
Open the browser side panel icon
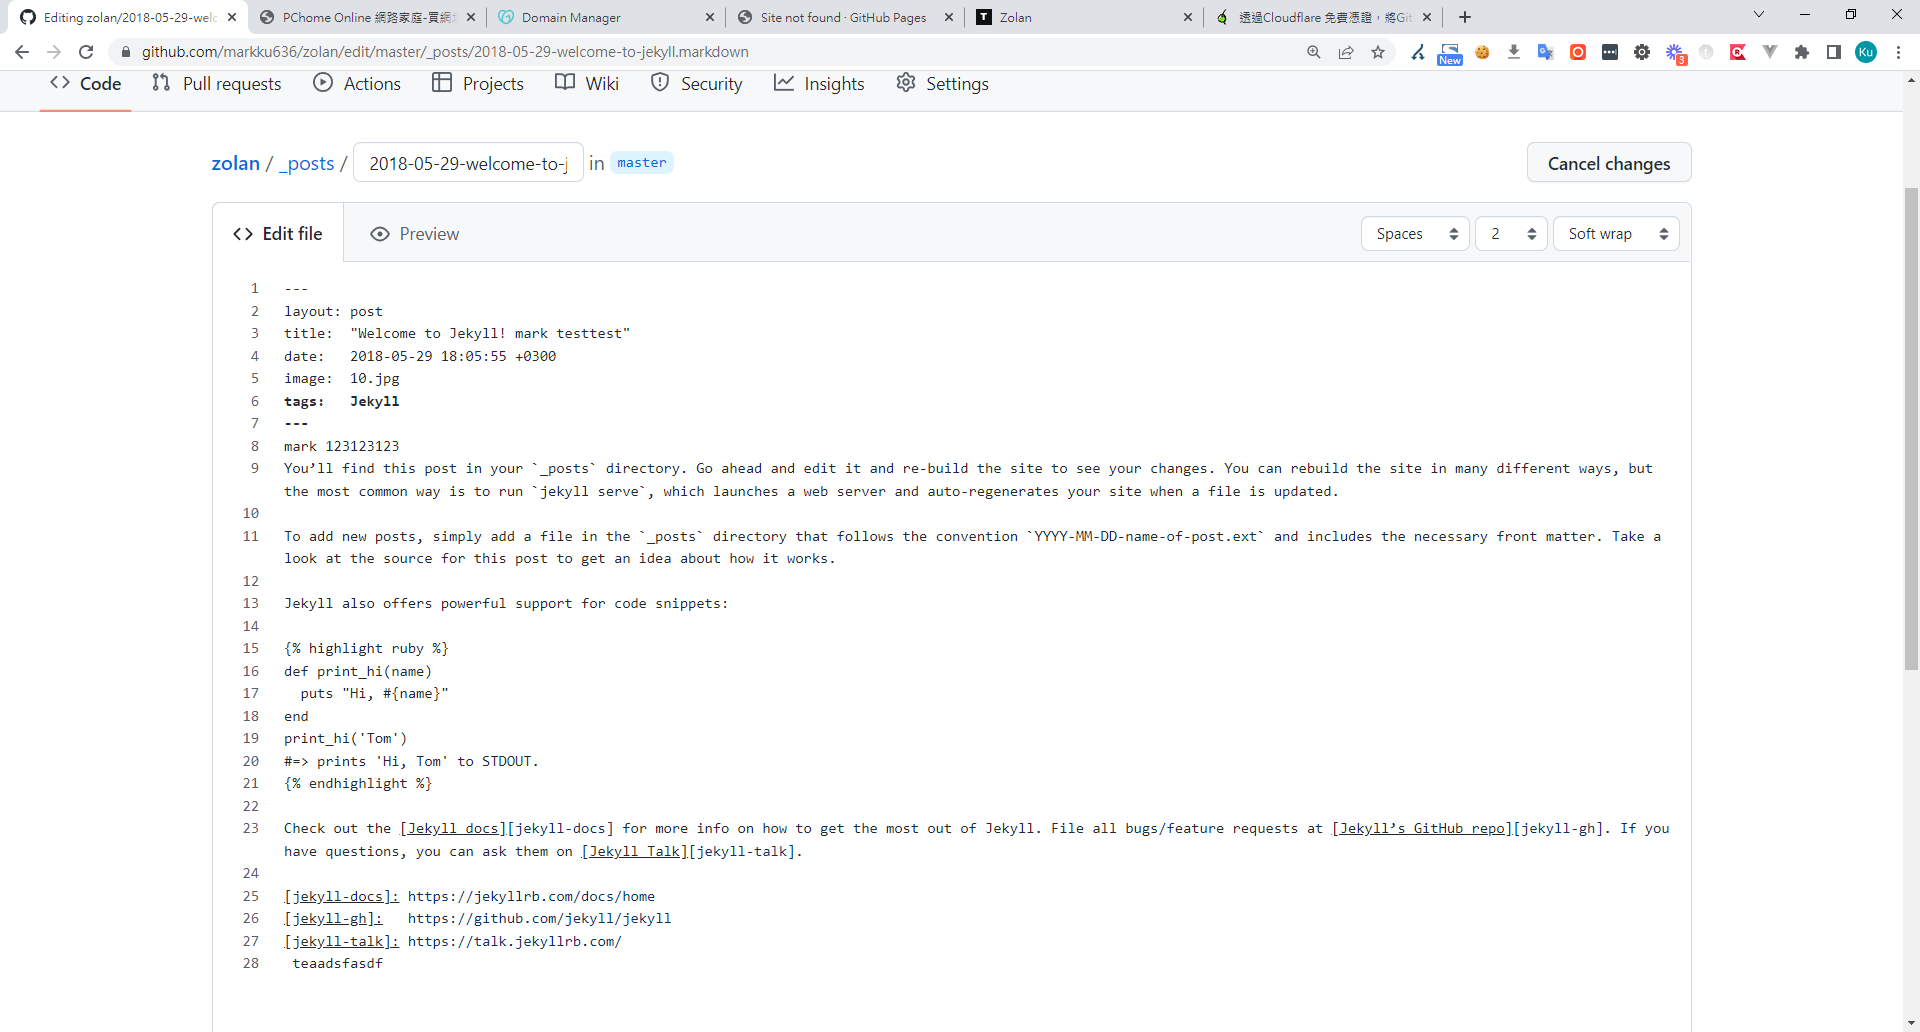tap(1834, 52)
